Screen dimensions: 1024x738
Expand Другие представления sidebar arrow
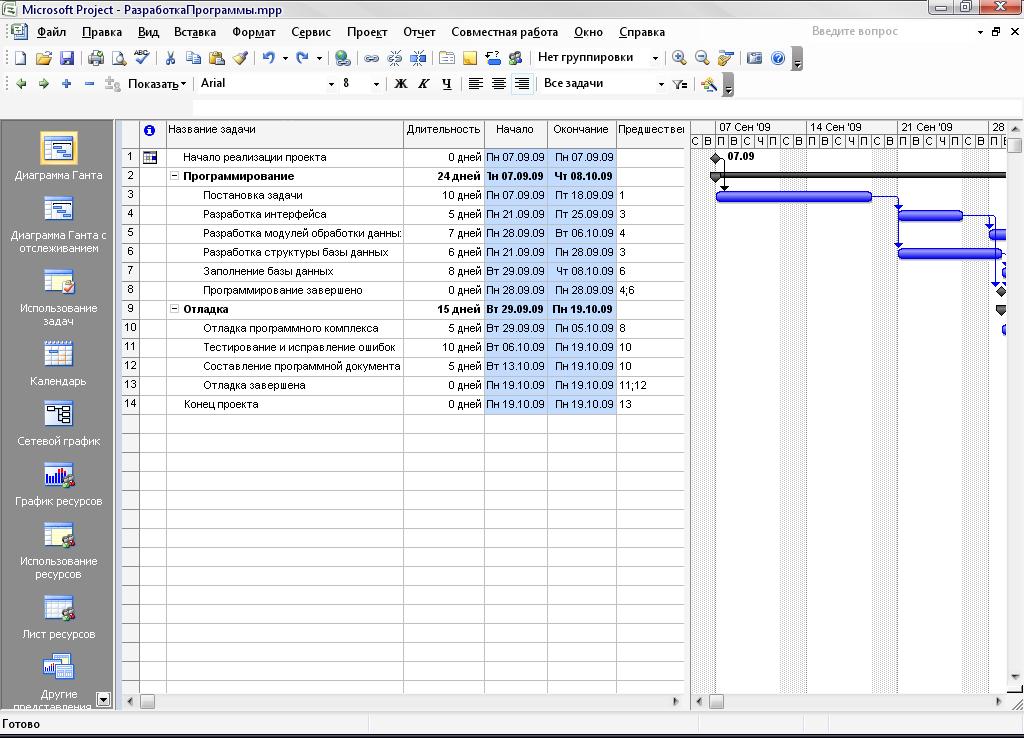coord(103,699)
